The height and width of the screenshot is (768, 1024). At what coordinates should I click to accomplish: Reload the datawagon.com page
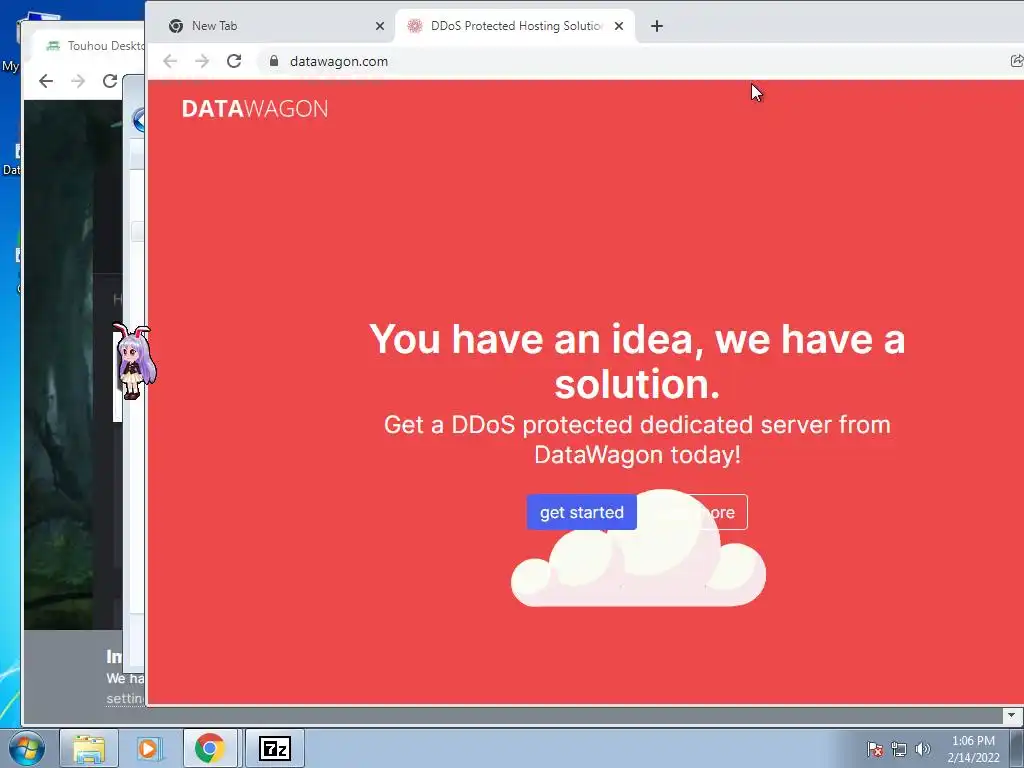(234, 61)
